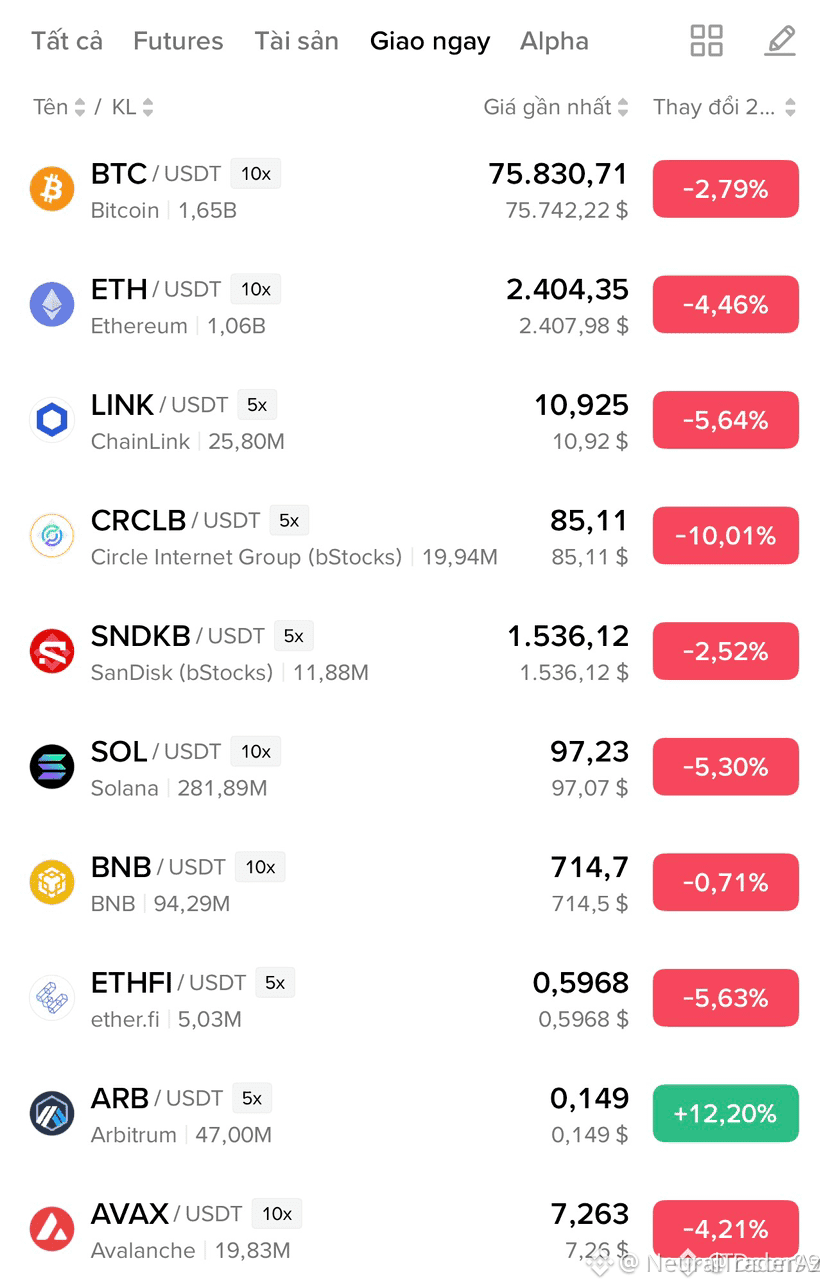Select the Tất cả tab

(x=67, y=41)
